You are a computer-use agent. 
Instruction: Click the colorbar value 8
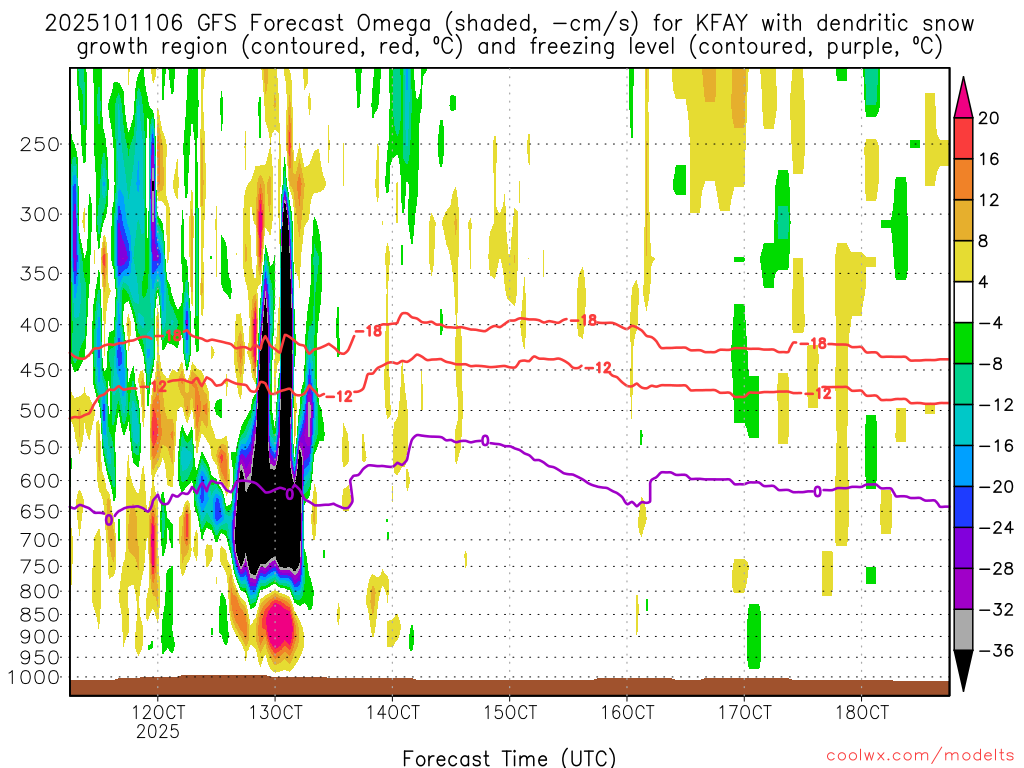click(x=983, y=241)
